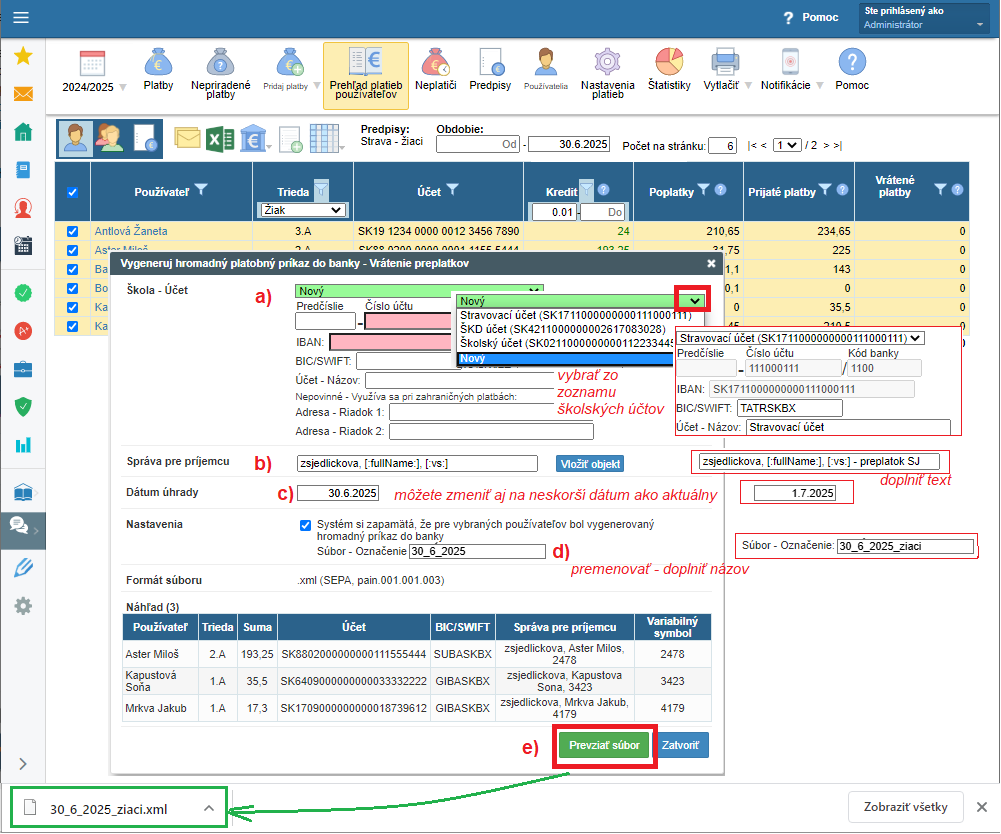
Task: Click the Vytlačiť printer icon
Action: pos(724,69)
